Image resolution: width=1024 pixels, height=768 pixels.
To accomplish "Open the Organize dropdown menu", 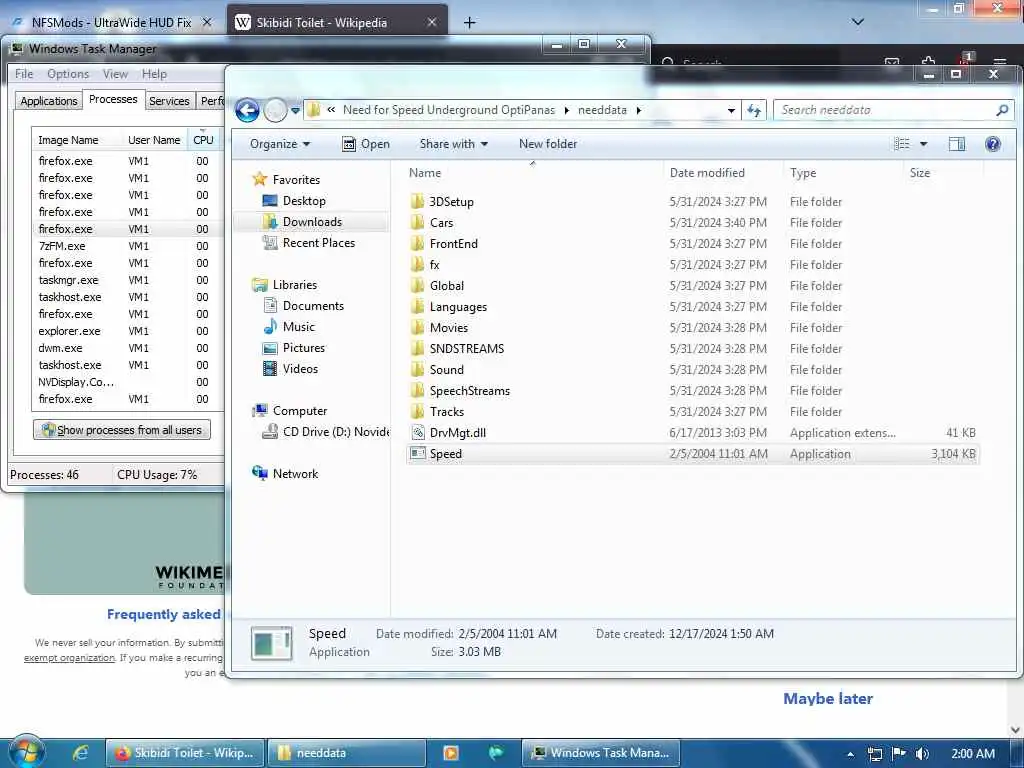I will pos(280,144).
